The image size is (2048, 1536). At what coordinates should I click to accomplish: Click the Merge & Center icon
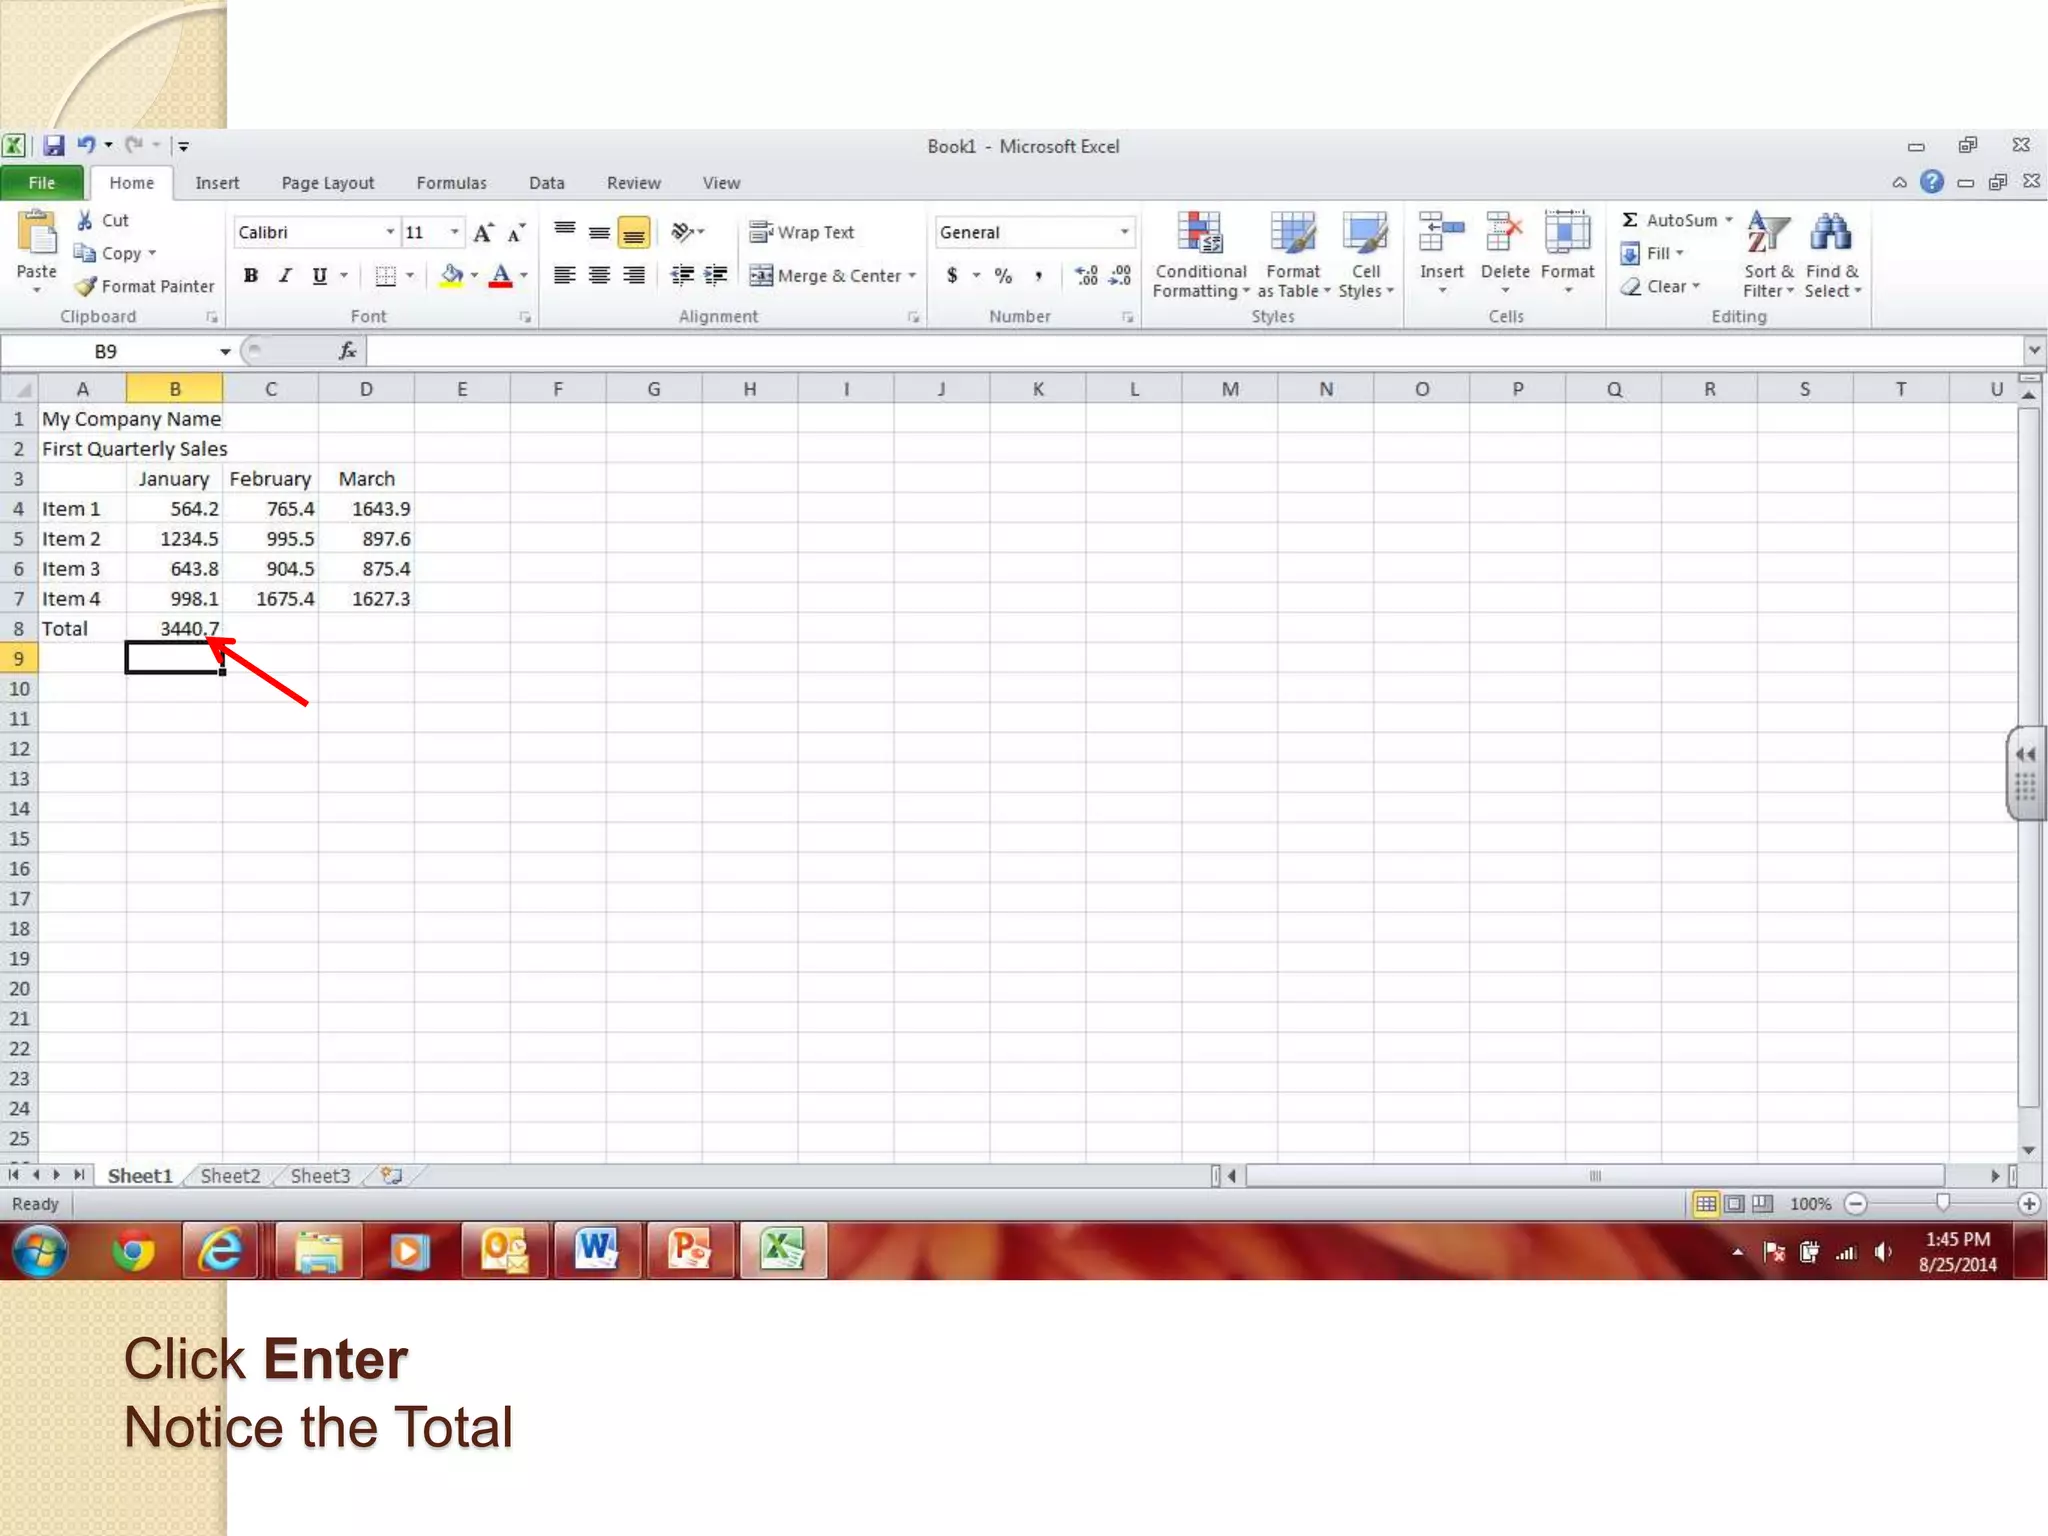pyautogui.click(x=761, y=276)
